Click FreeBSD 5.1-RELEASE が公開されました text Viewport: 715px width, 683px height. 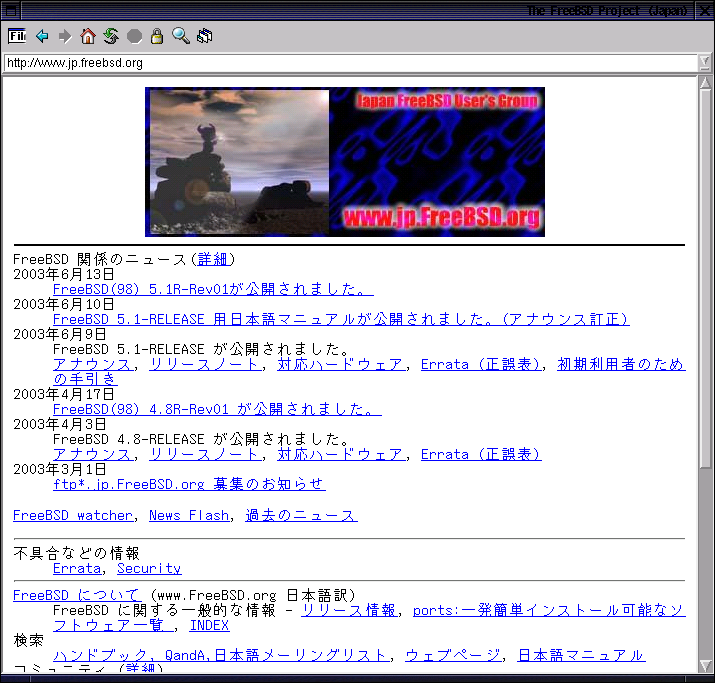201,350
